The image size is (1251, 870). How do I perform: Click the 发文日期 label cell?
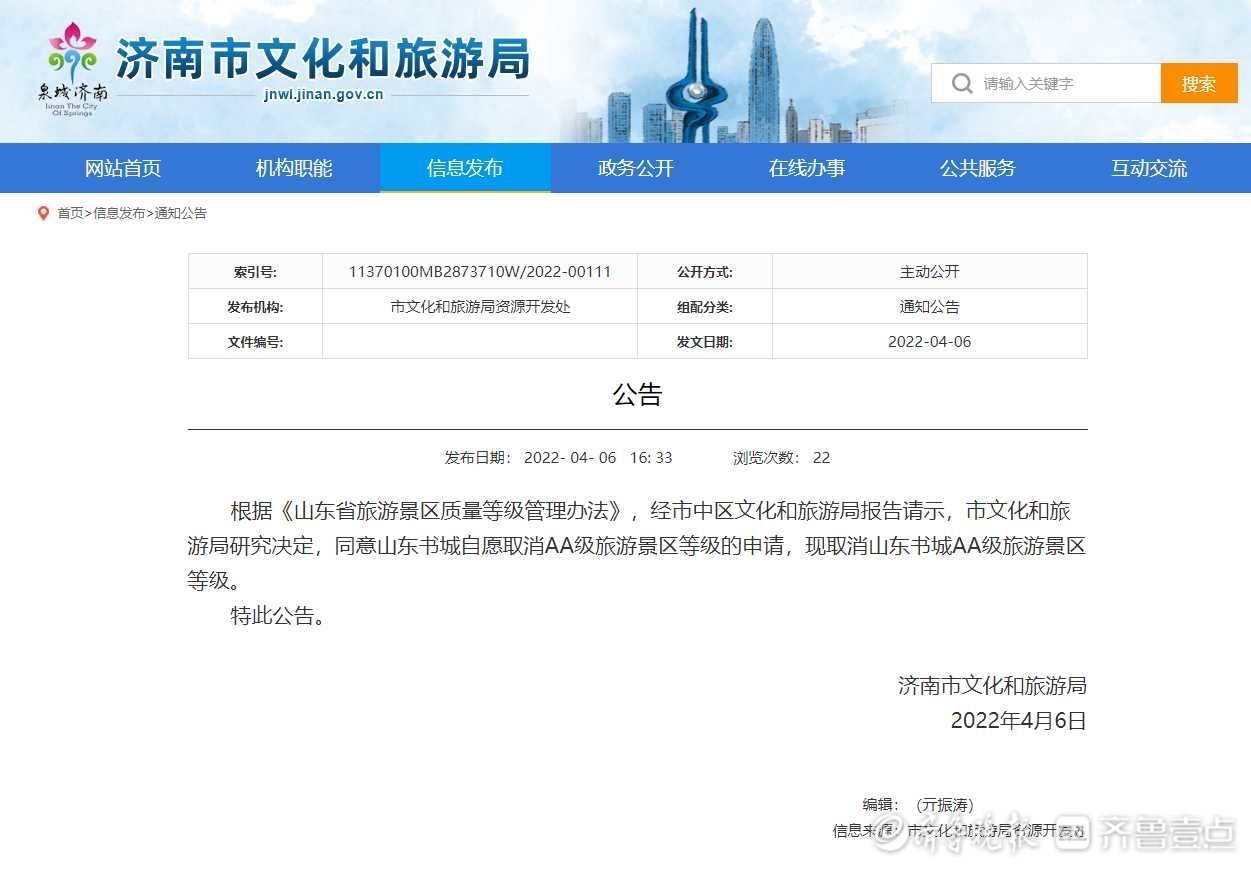705,342
